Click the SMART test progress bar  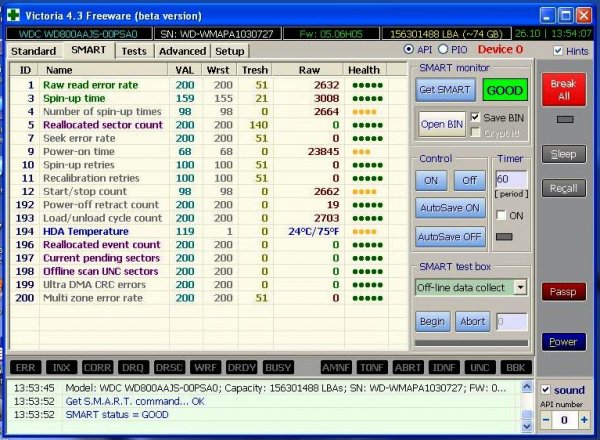coord(471,343)
